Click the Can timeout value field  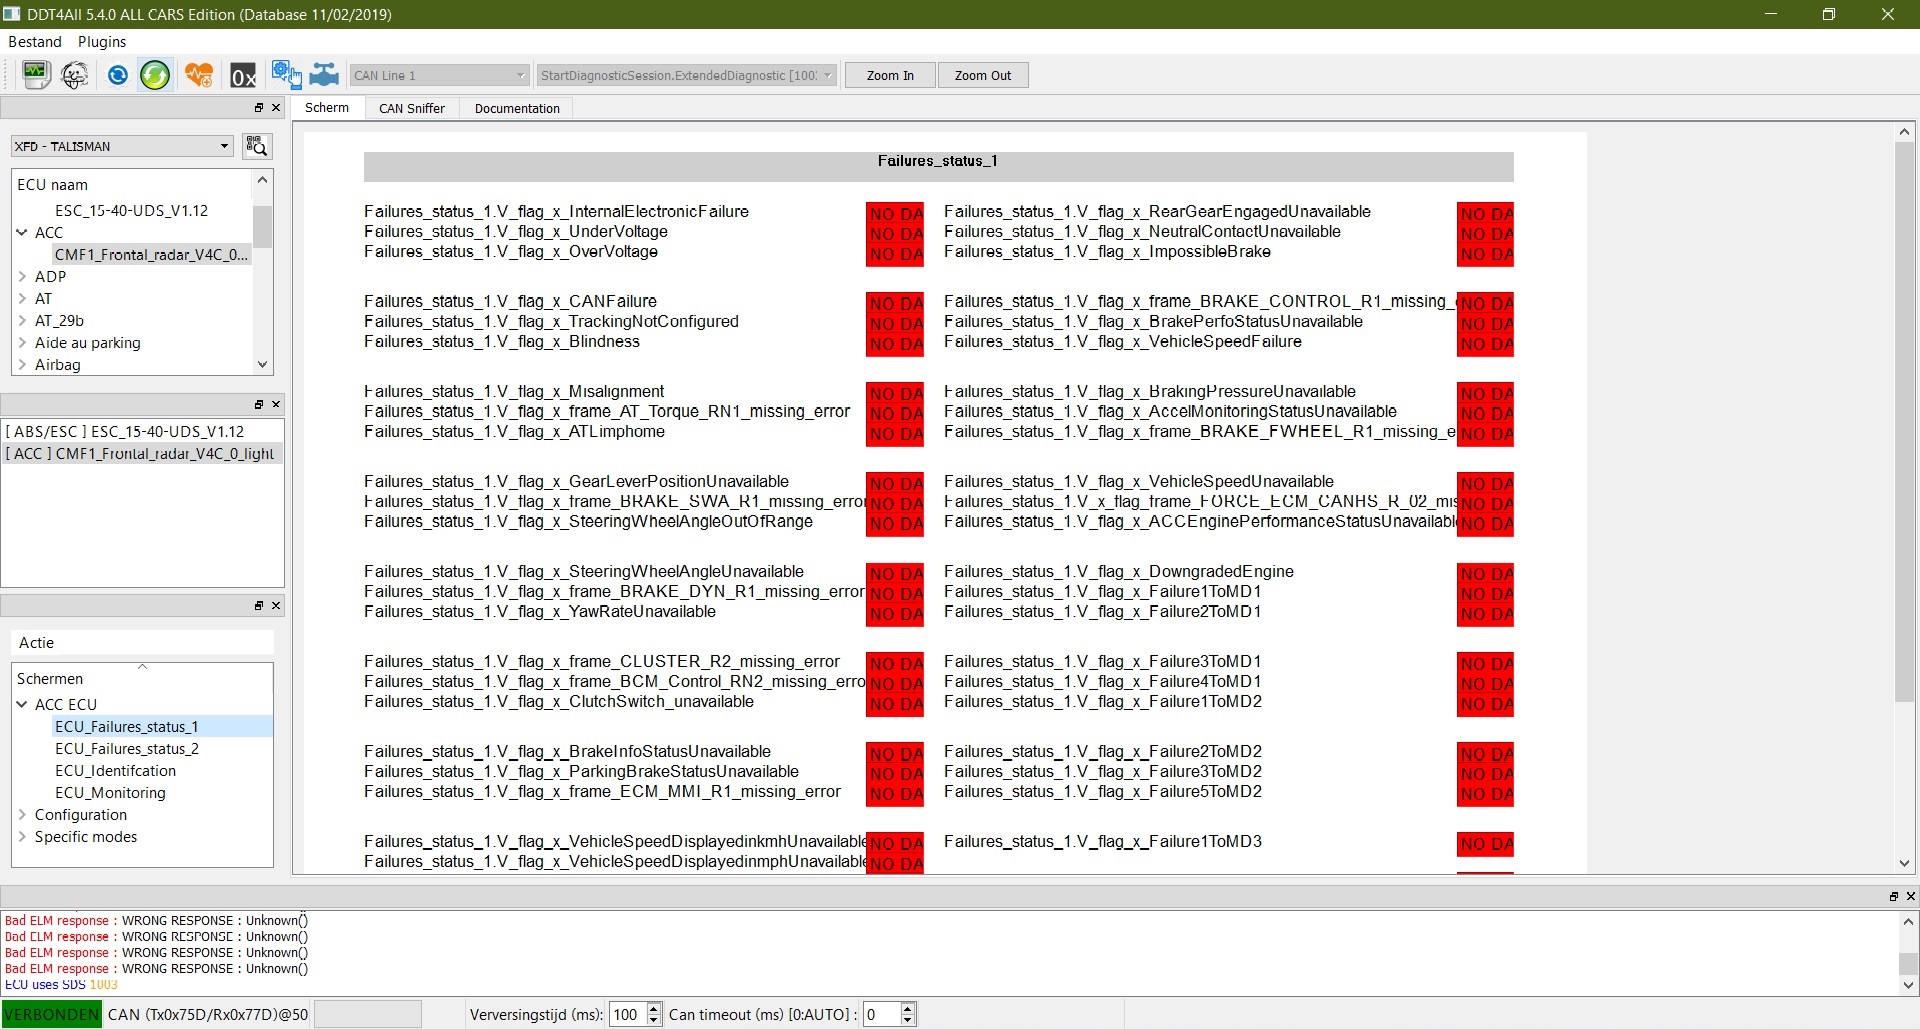pyautogui.click(x=882, y=1014)
